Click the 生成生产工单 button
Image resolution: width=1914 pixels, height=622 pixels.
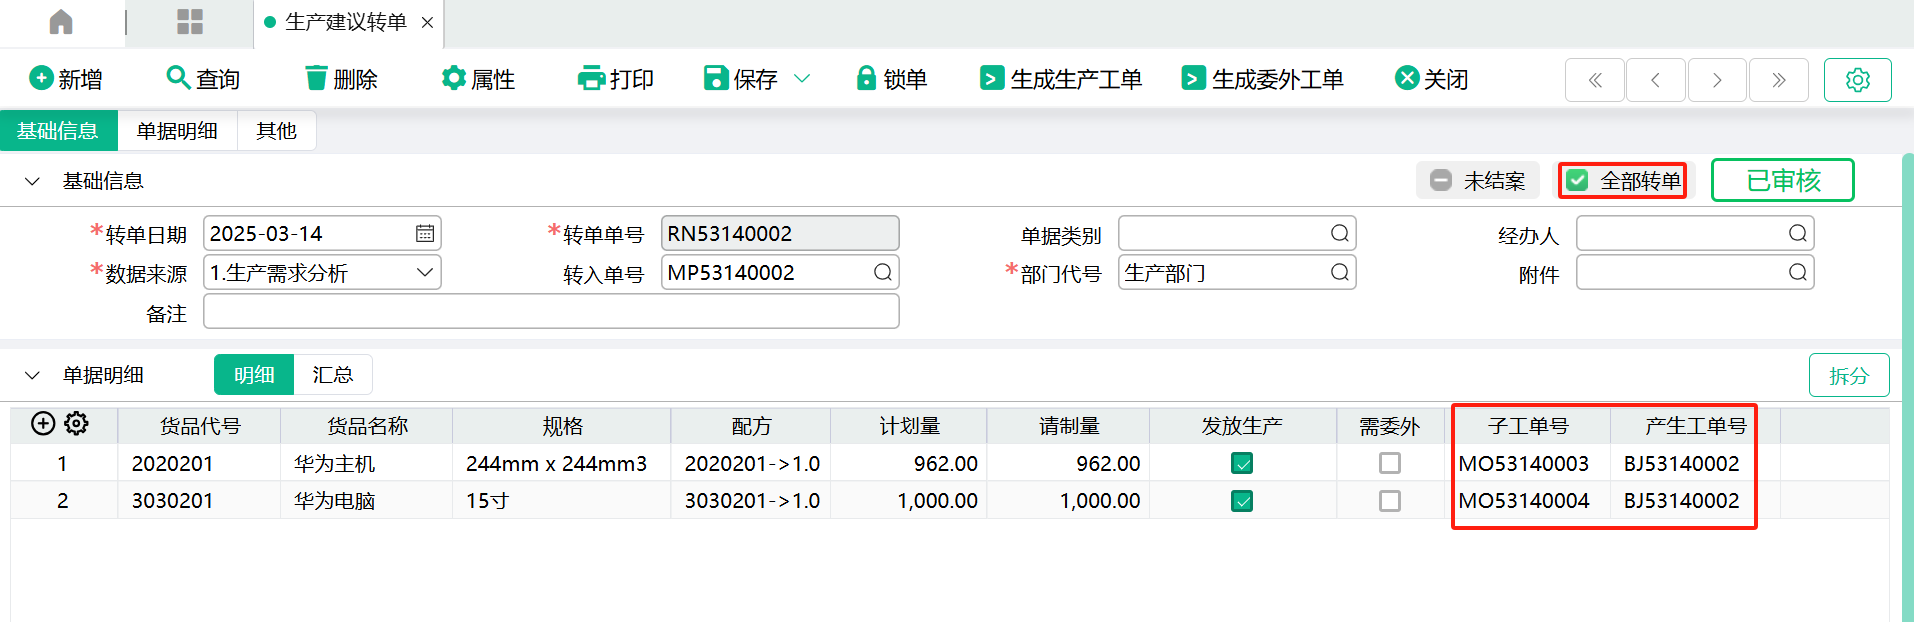tap(1061, 79)
